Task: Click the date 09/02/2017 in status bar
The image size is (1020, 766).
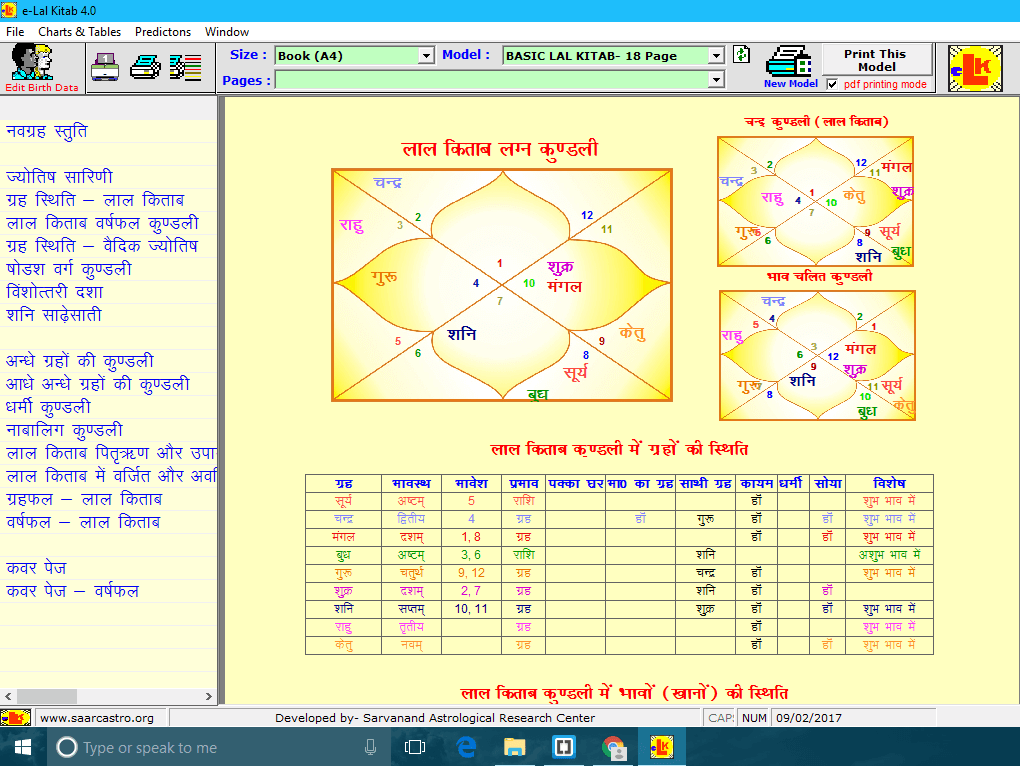Action: (809, 718)
